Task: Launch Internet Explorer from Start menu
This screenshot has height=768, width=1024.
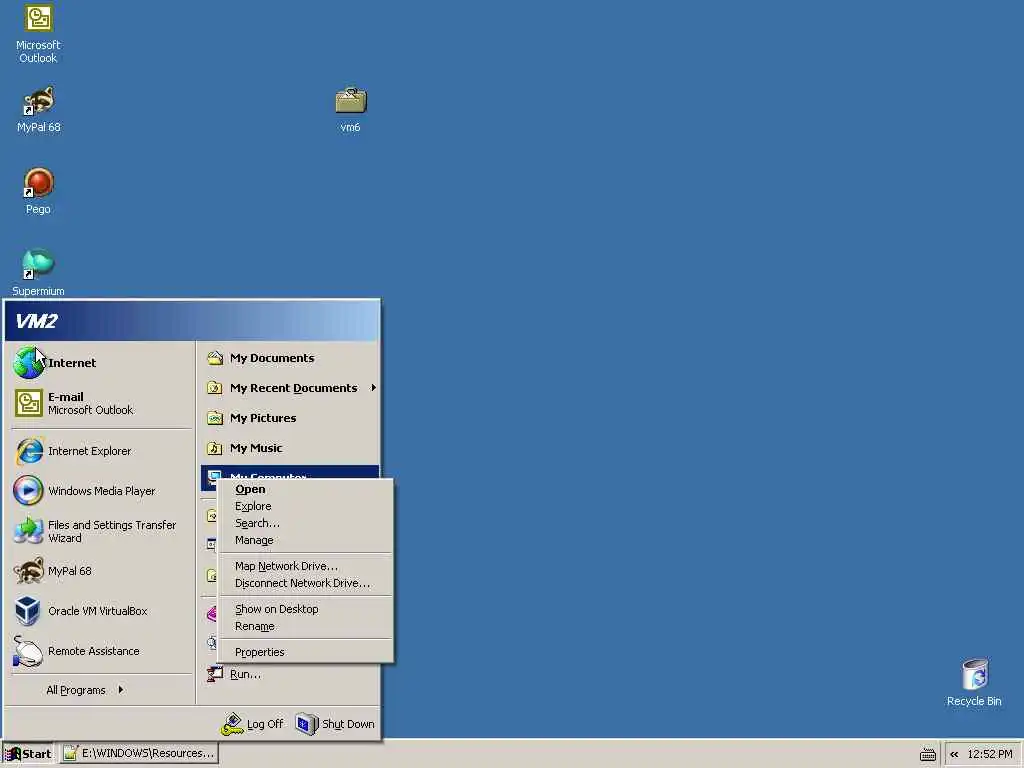Action: (x=102, y=451)
